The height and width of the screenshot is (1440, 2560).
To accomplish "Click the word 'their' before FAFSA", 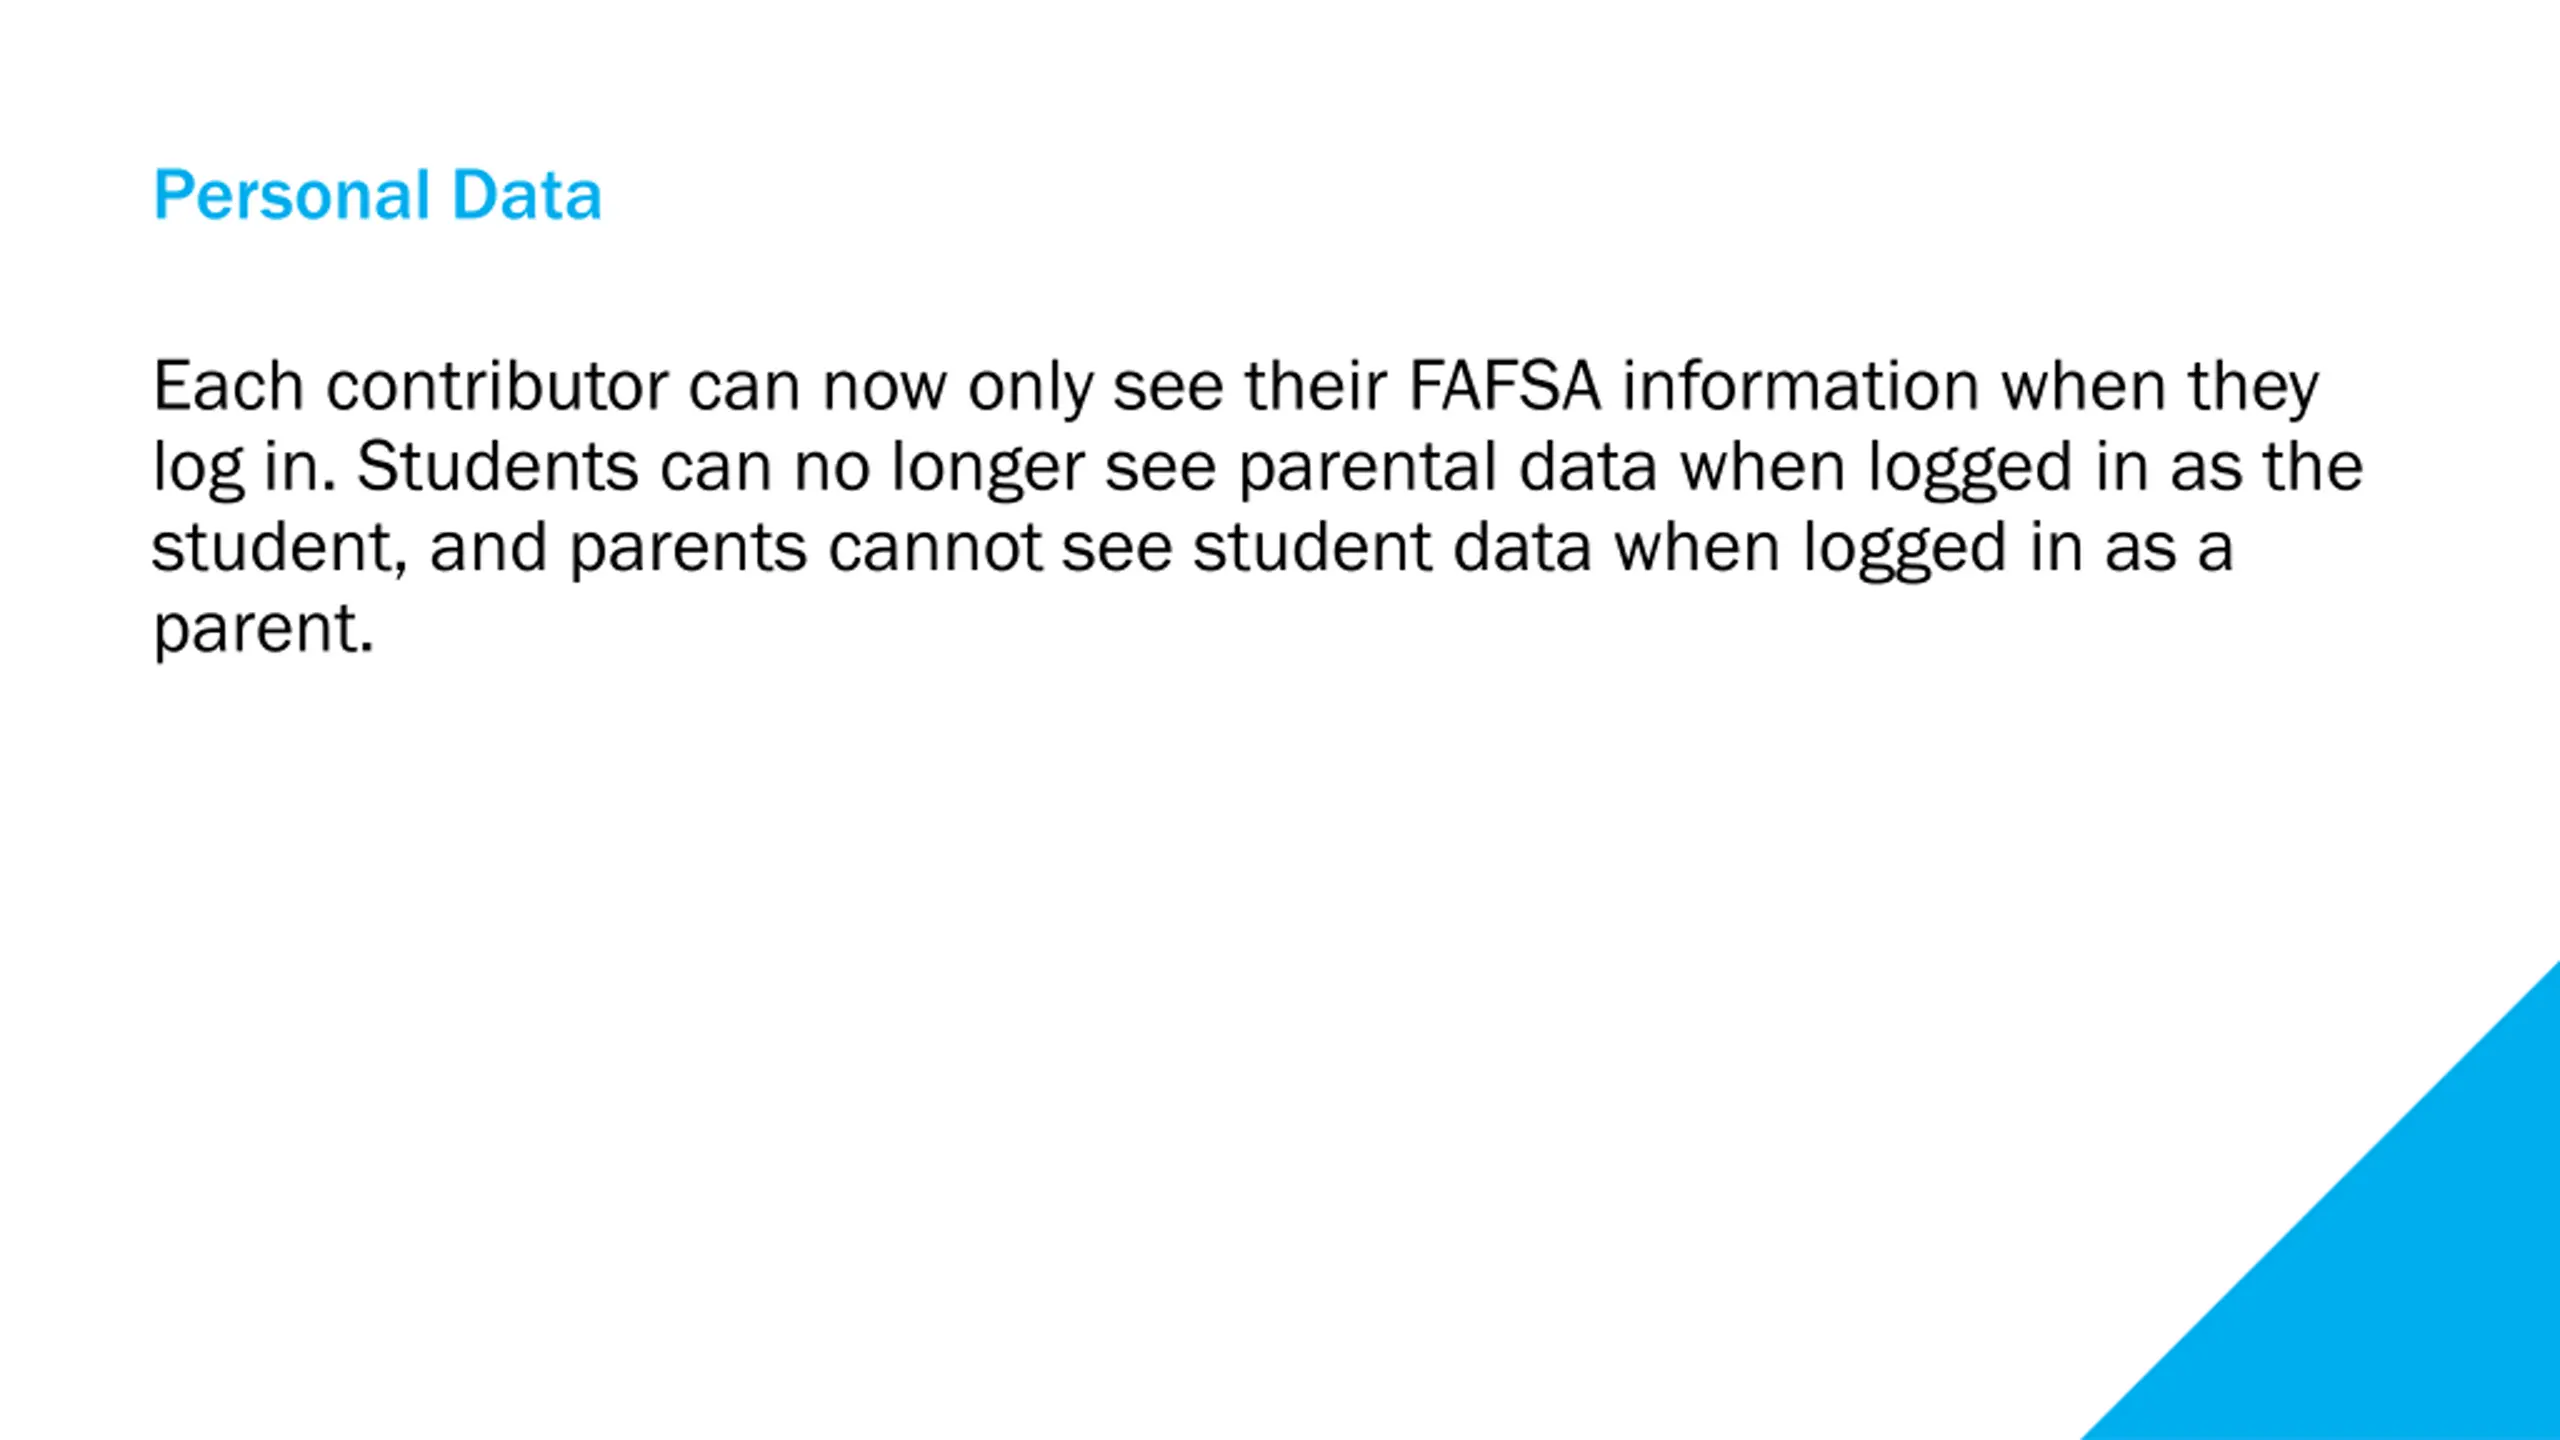I will point(1316,387).
